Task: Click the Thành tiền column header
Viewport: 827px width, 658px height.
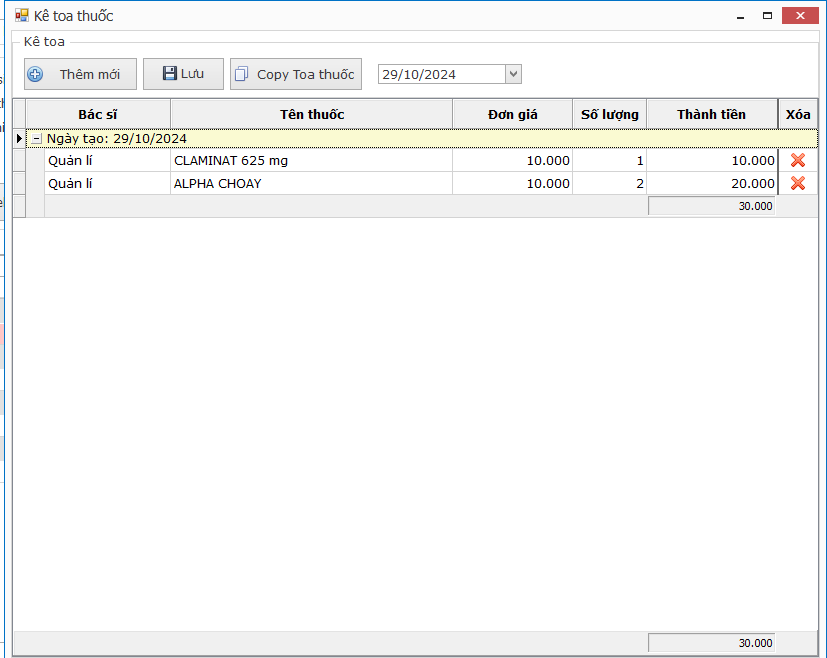Action: coord(711,114)
